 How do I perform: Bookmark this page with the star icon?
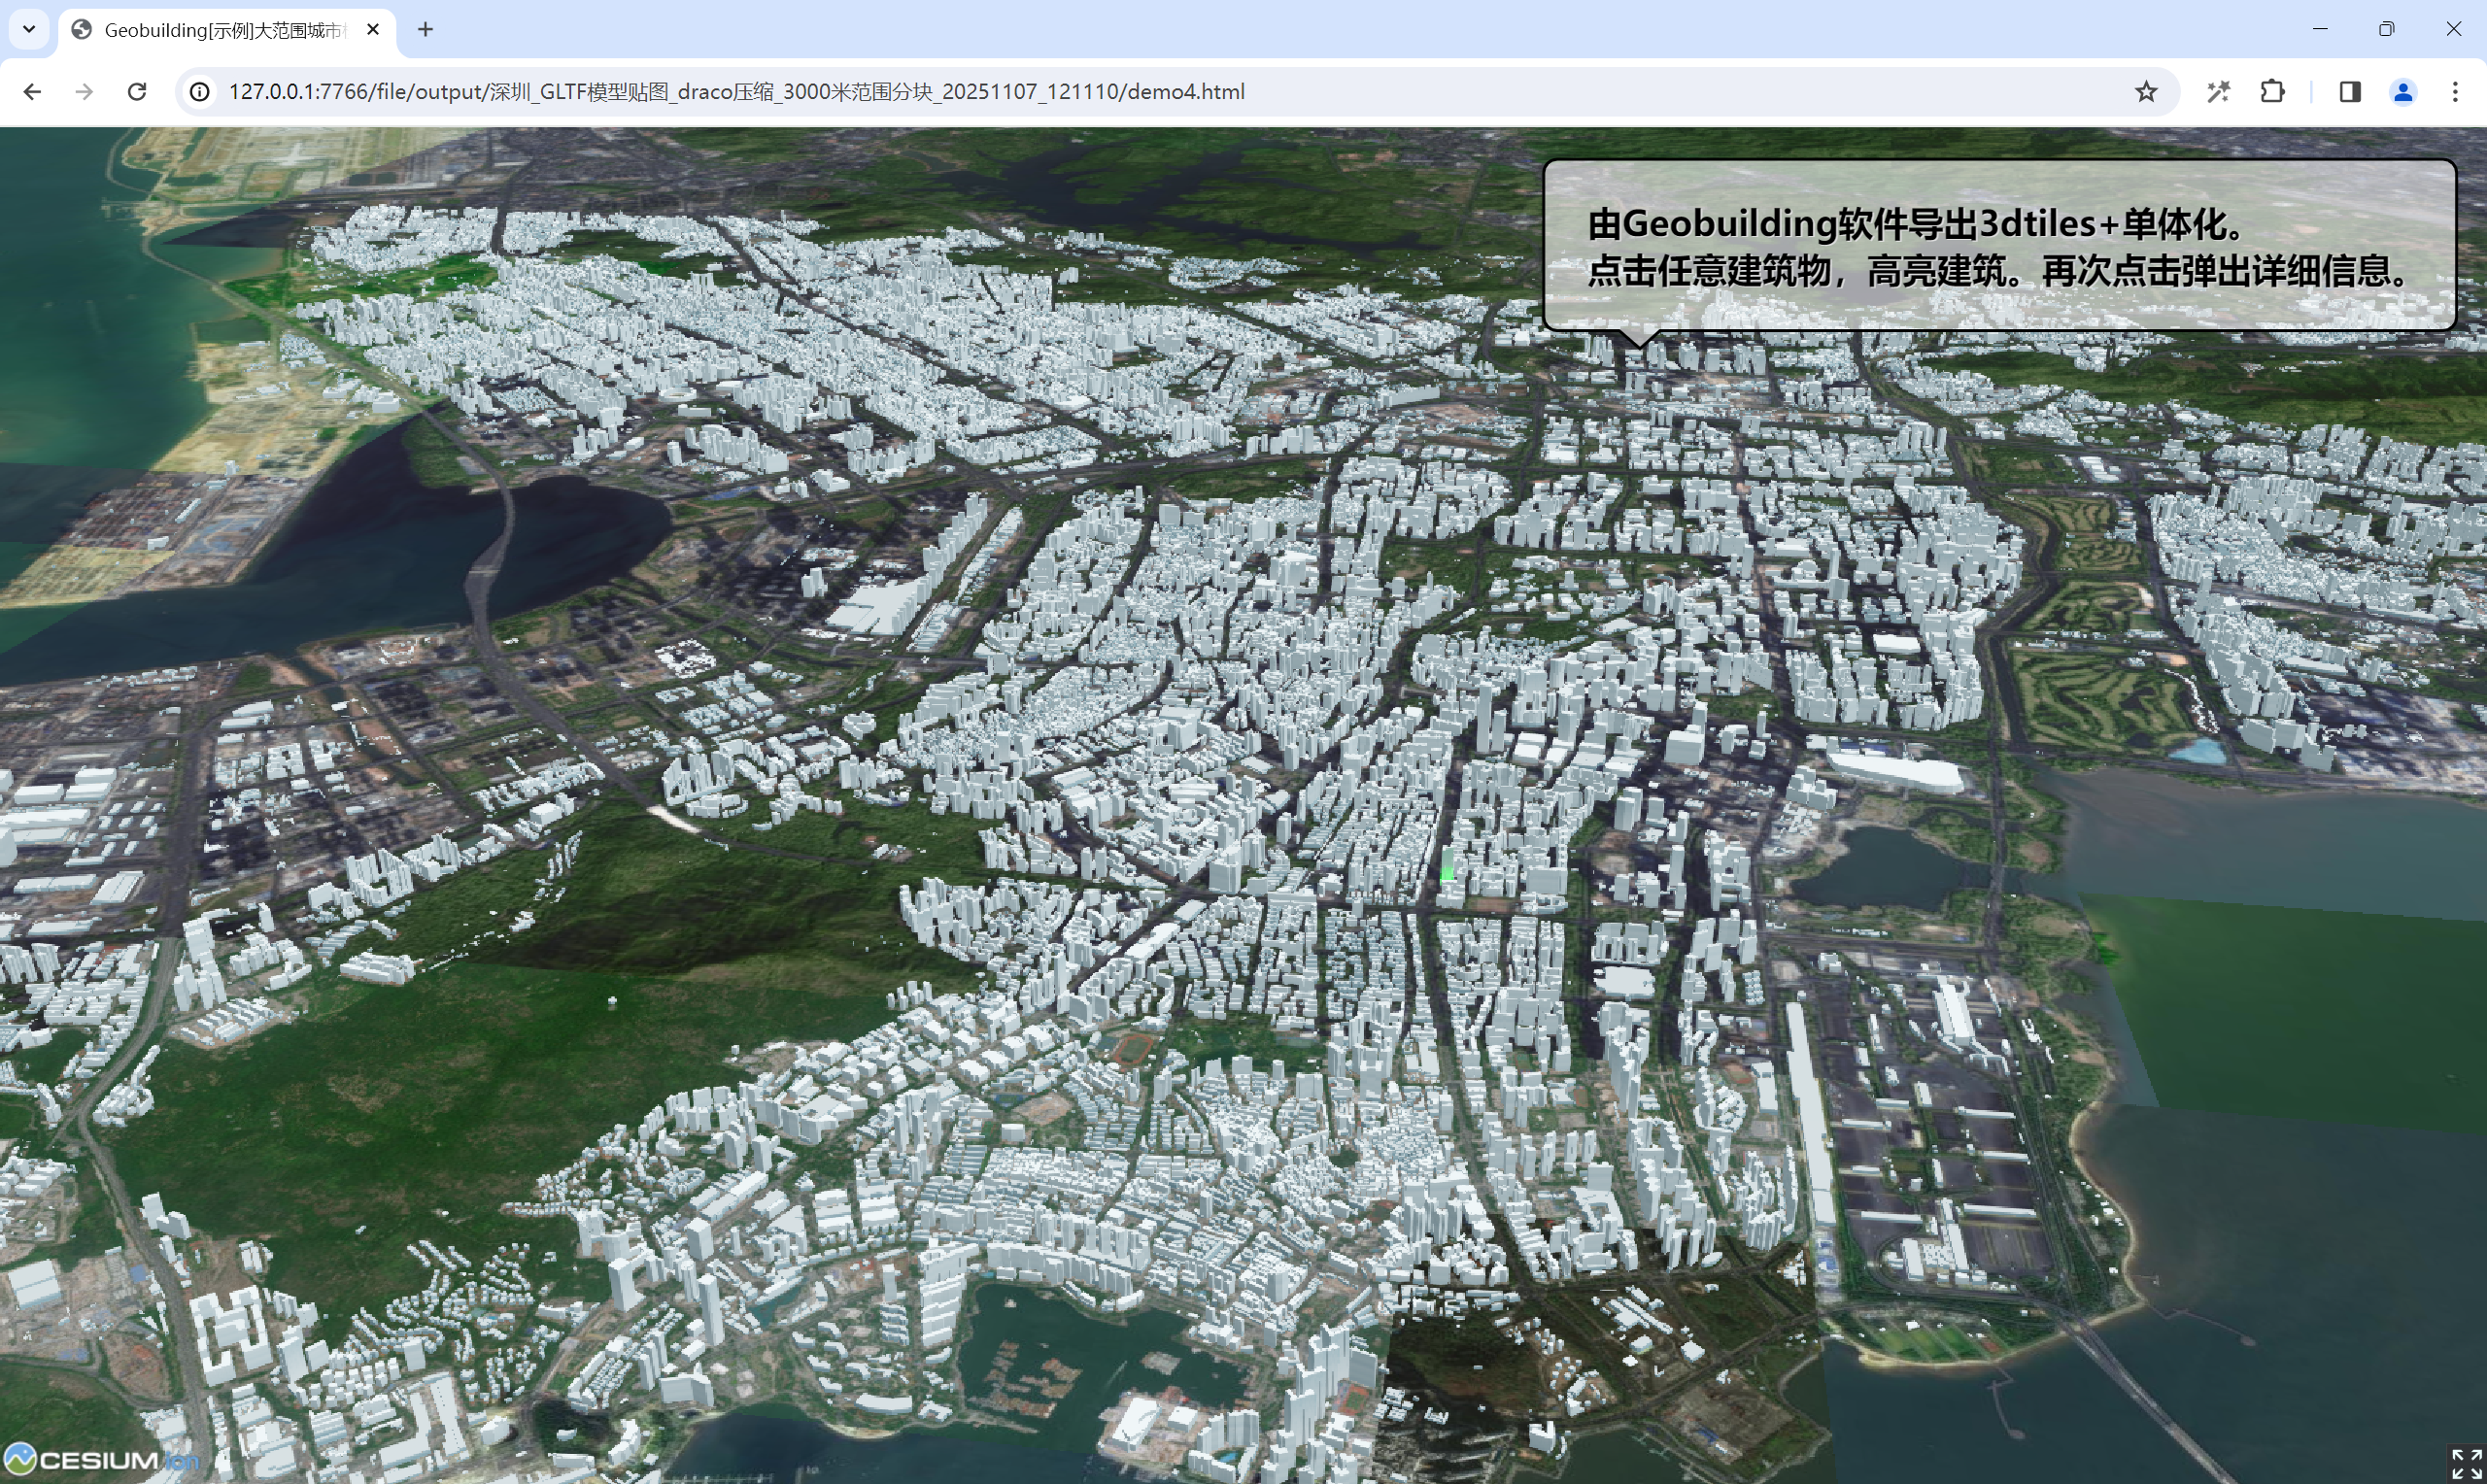click(x=2146, y=92)
